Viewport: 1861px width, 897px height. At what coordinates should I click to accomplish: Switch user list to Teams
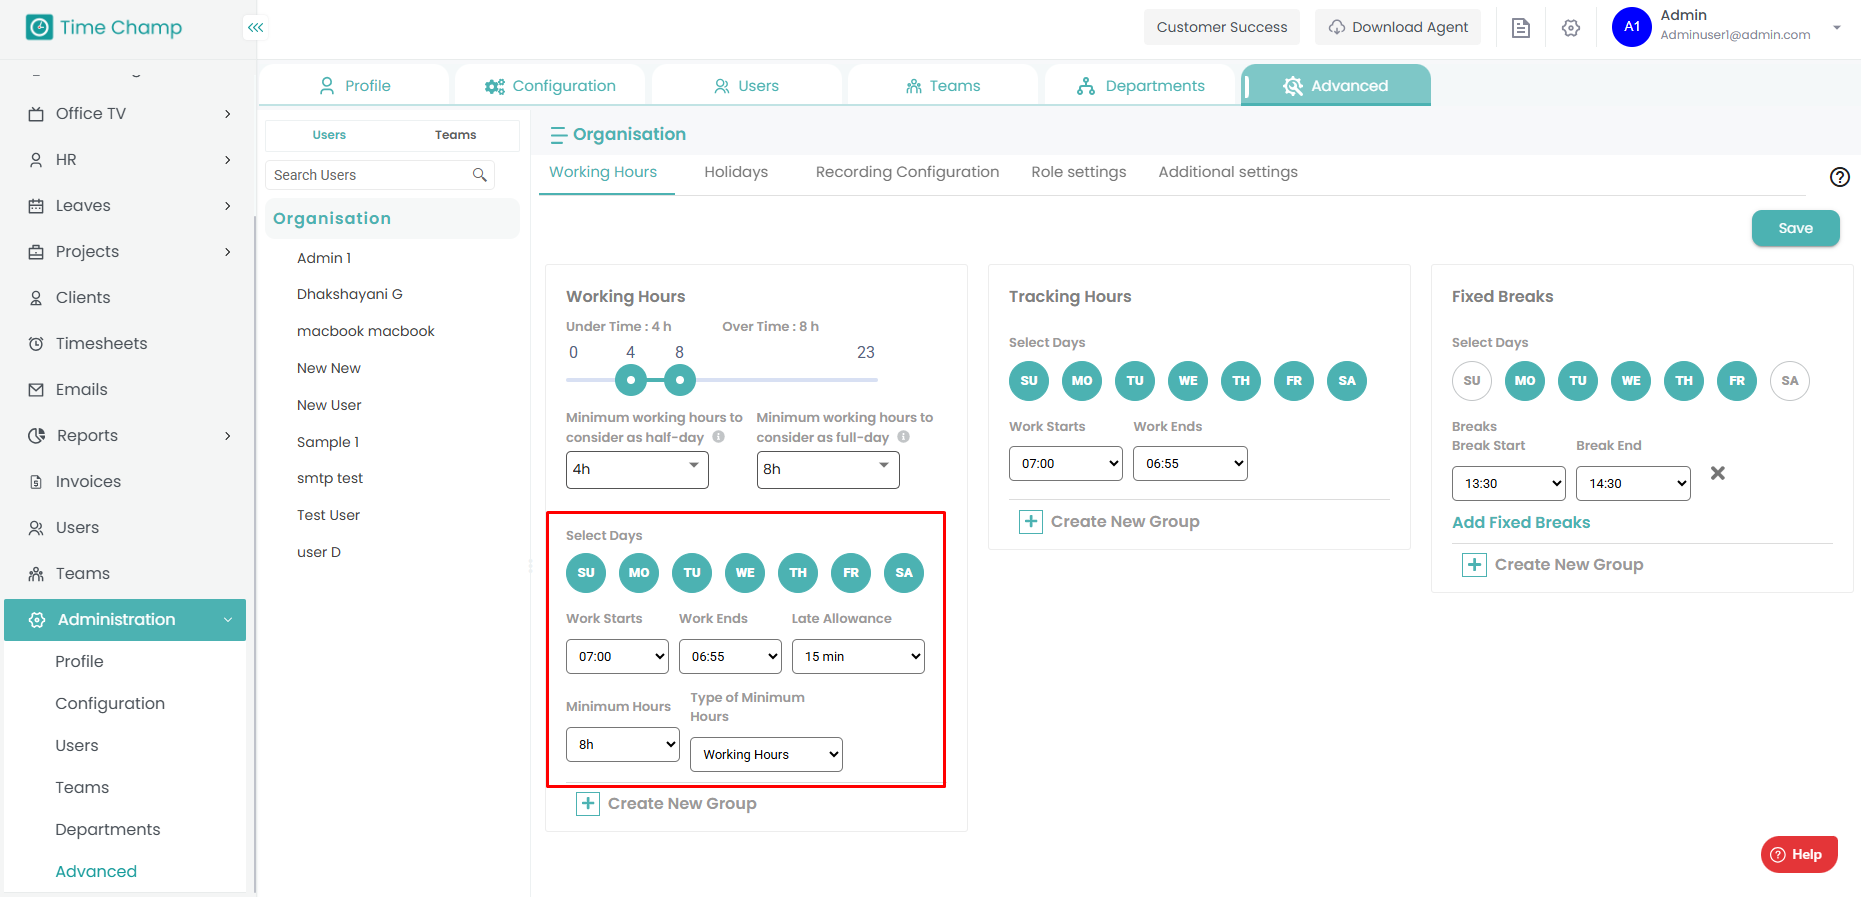456,135
